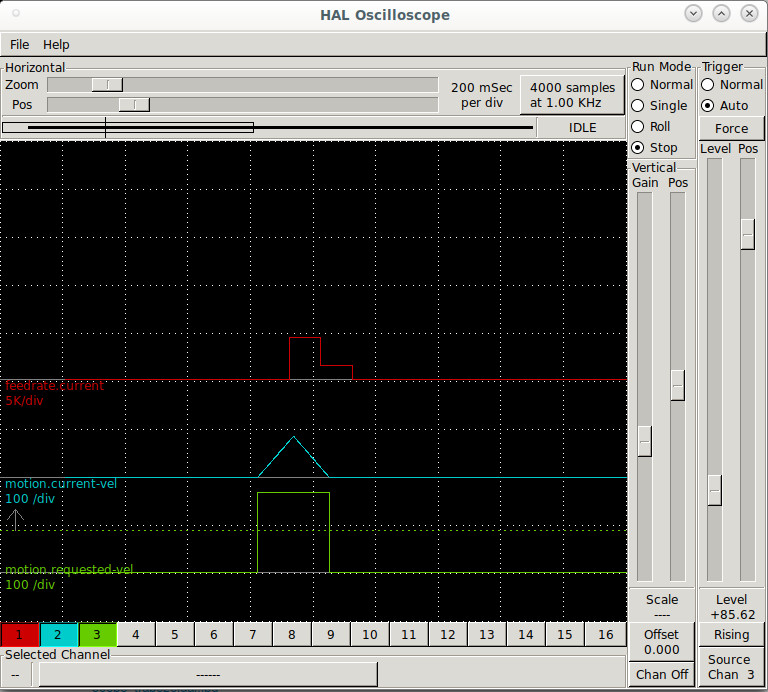Click the Level +85.62 readout
This screenshot has width=768, height=692.
[x=732, y=607]
